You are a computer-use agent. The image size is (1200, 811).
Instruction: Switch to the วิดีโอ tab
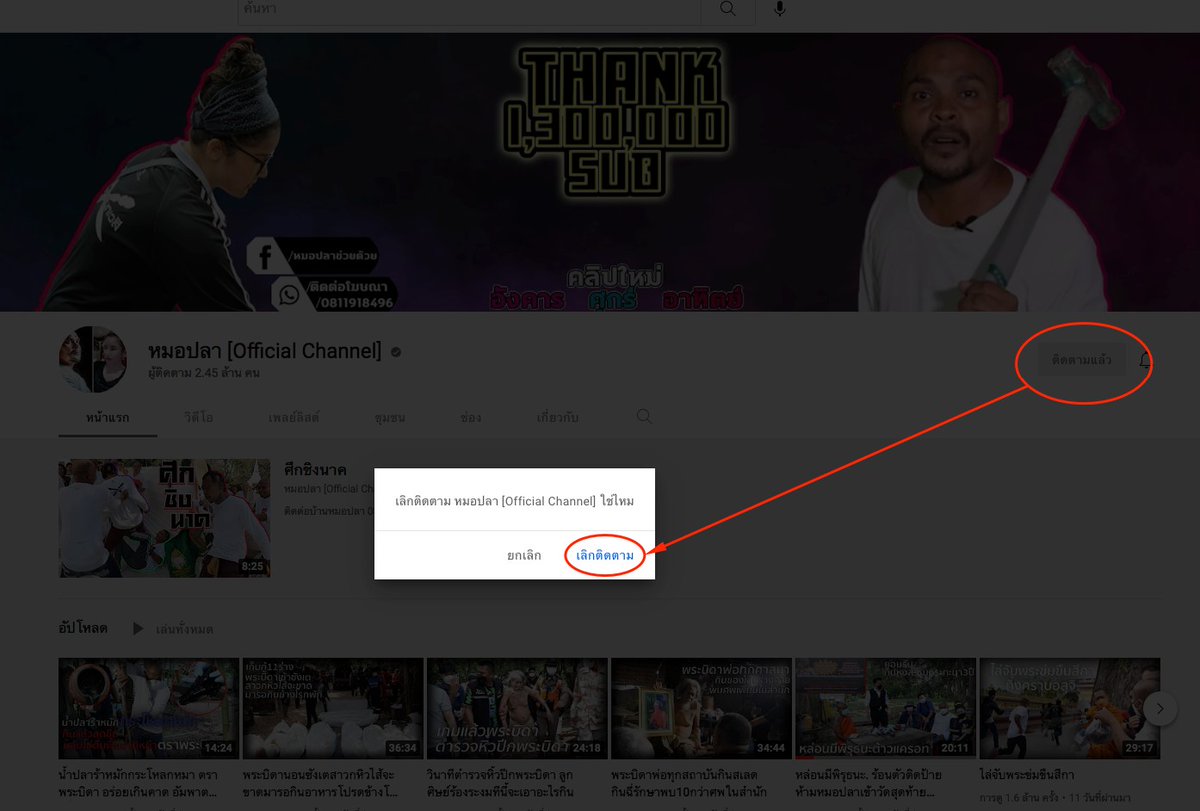(x=201, y=417)
